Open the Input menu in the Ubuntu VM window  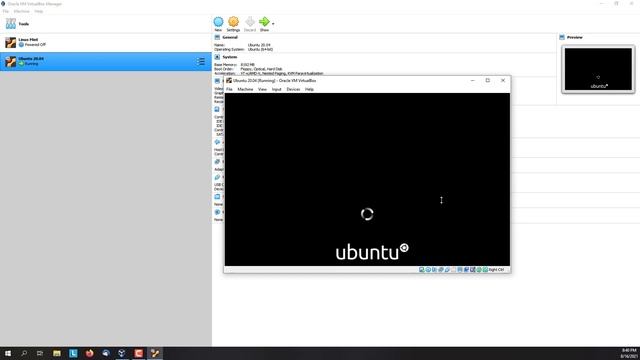tap(276, 89)
